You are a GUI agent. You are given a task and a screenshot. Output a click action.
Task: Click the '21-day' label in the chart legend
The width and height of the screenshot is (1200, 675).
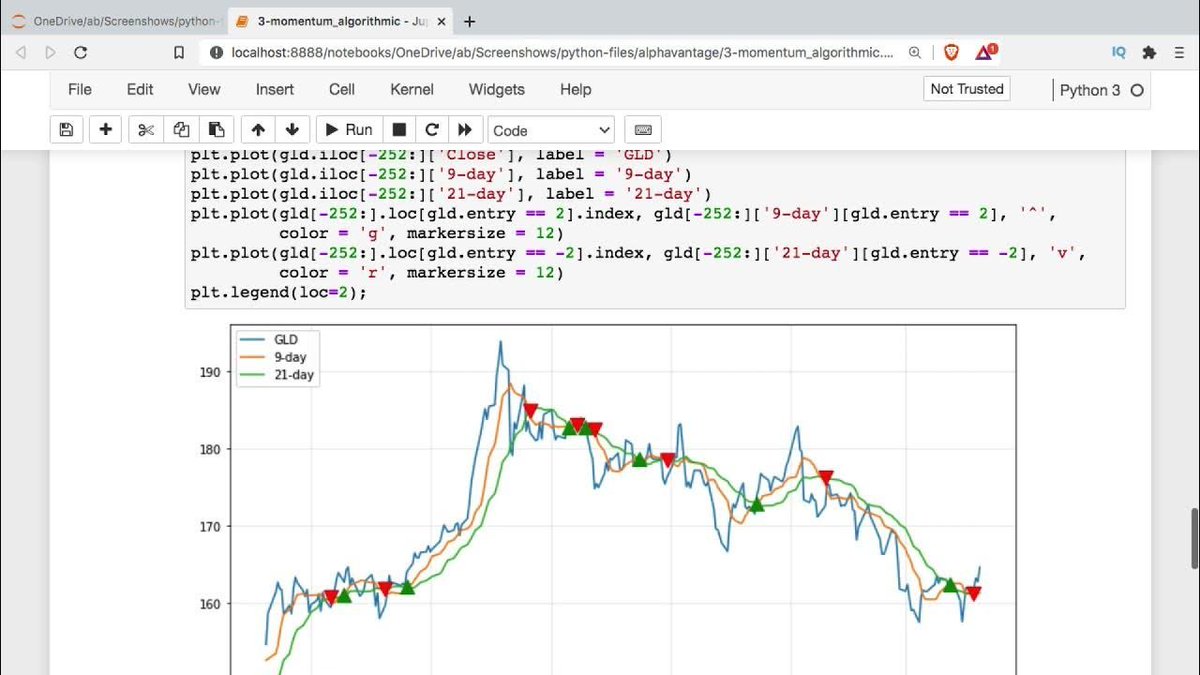point(294,375)
